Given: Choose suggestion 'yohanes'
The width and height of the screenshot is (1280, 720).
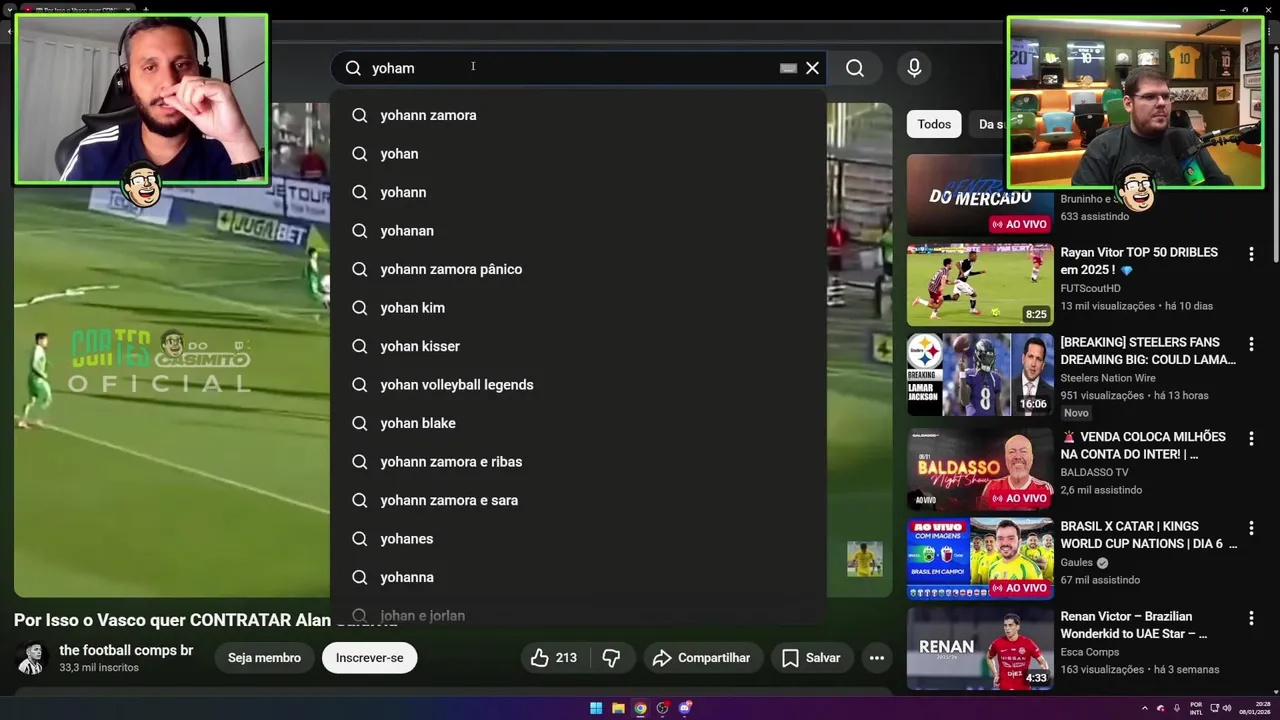Looking at the screenshot, I should point(578,539).
